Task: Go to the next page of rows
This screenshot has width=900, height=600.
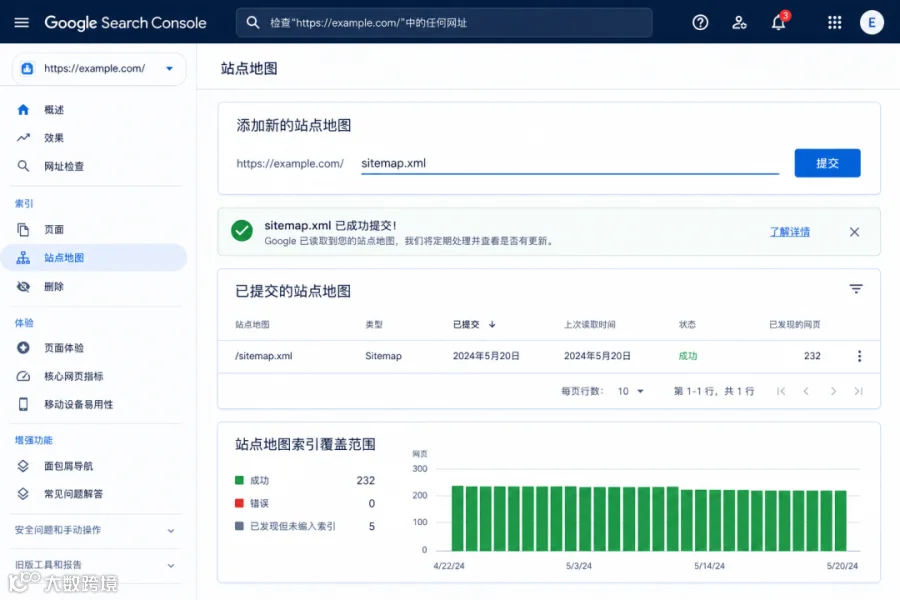Action: tap(833, 391)
